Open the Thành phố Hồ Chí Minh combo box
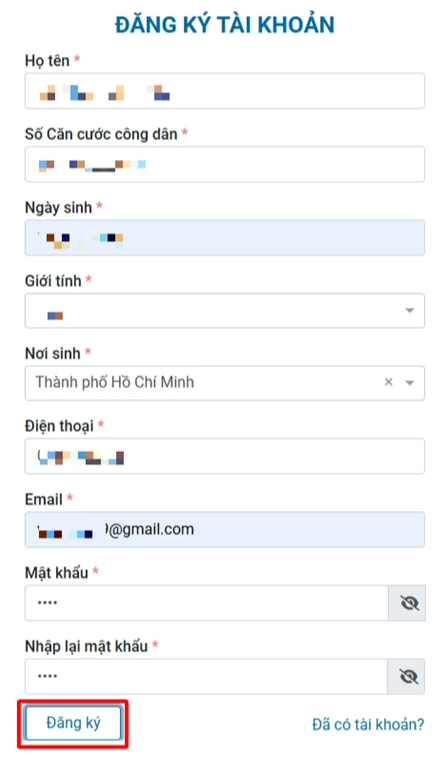The width and height of the screenshot is (441, 757). (225, 383)
